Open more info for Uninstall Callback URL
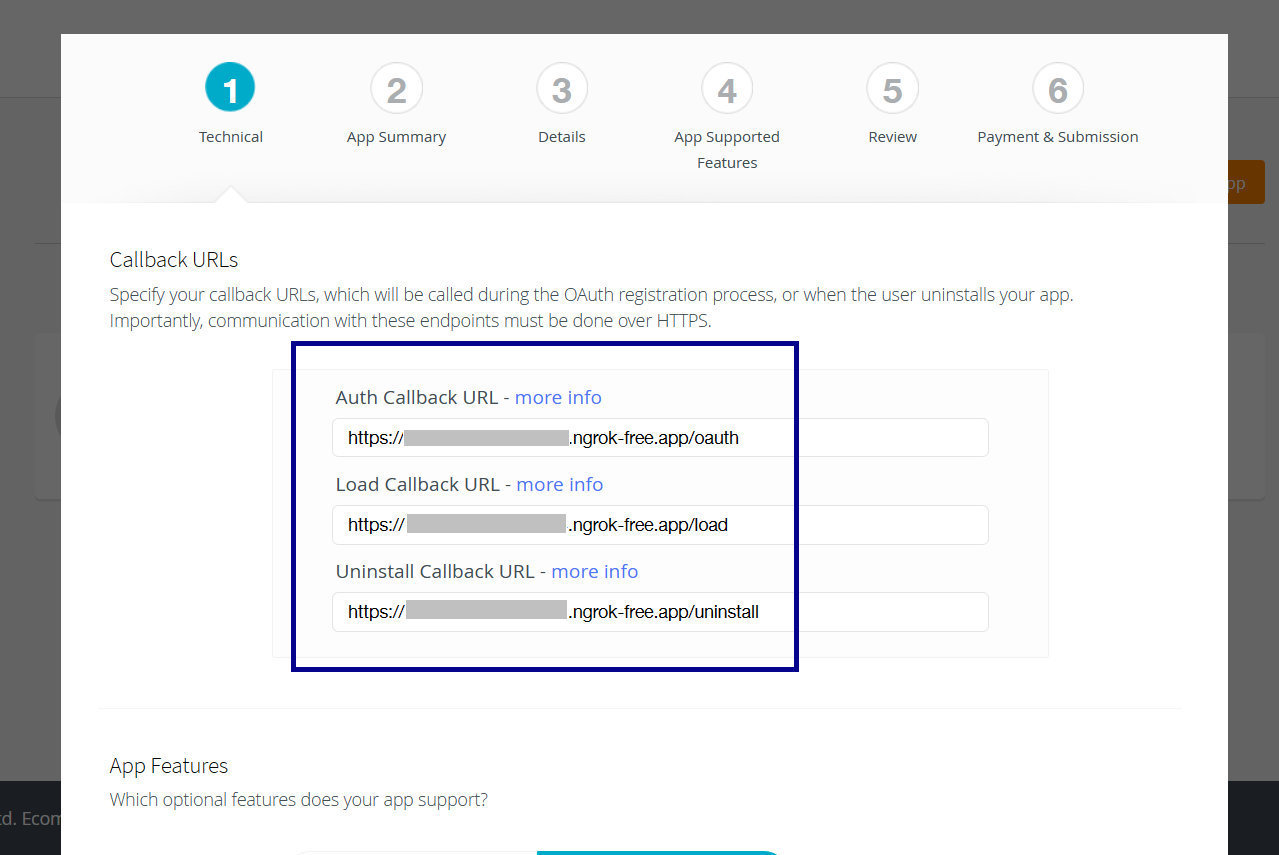This screenshot has width=1279, height=855. coord(595,571)
